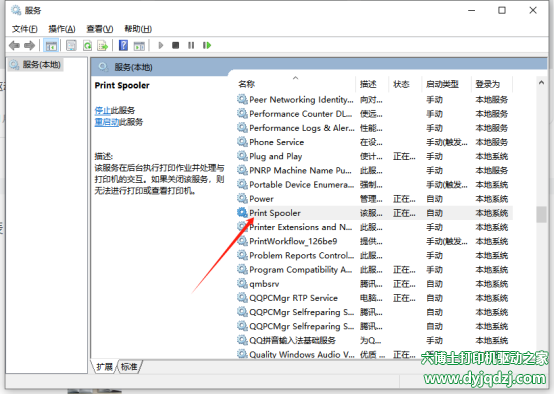Click 手动(触发... startup type of PrintWorkflow_126be9

click(447, 241)
